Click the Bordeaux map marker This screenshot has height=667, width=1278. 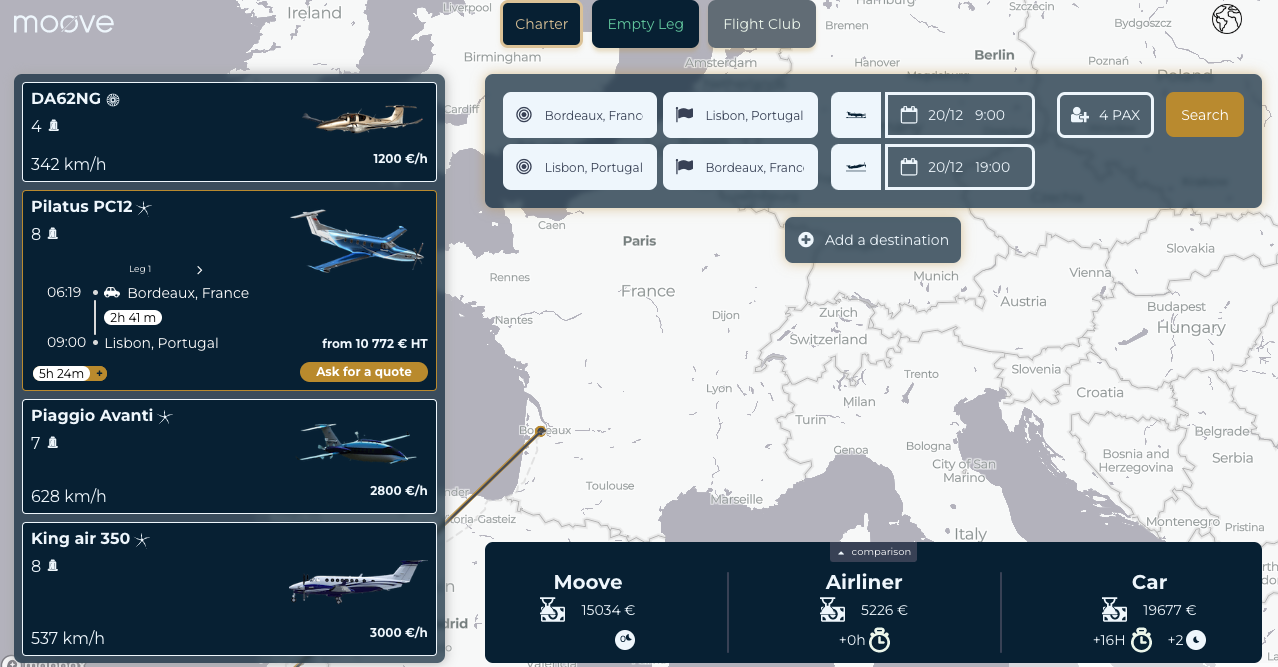tap(541, 431)
